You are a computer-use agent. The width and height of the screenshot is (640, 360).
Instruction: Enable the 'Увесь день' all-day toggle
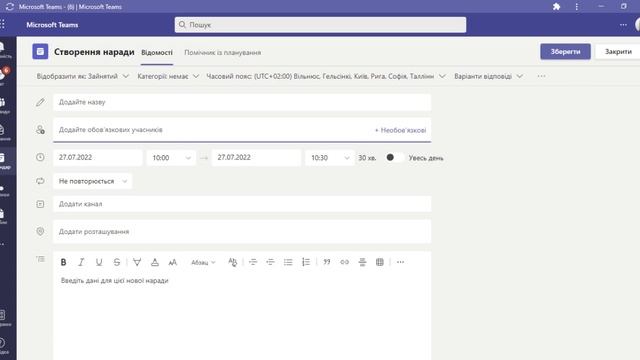[394, 158]
